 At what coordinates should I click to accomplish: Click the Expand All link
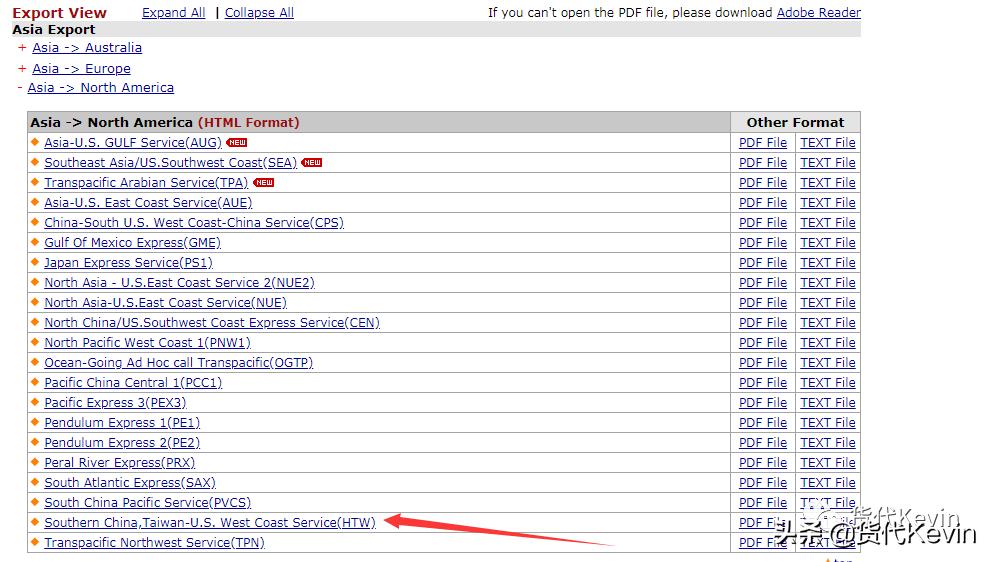[174, 13]
